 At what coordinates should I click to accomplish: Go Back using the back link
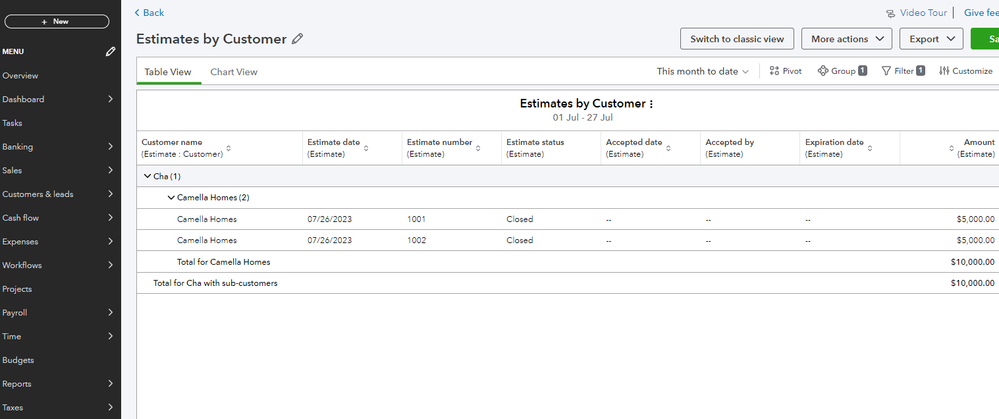tap(149, 12)
